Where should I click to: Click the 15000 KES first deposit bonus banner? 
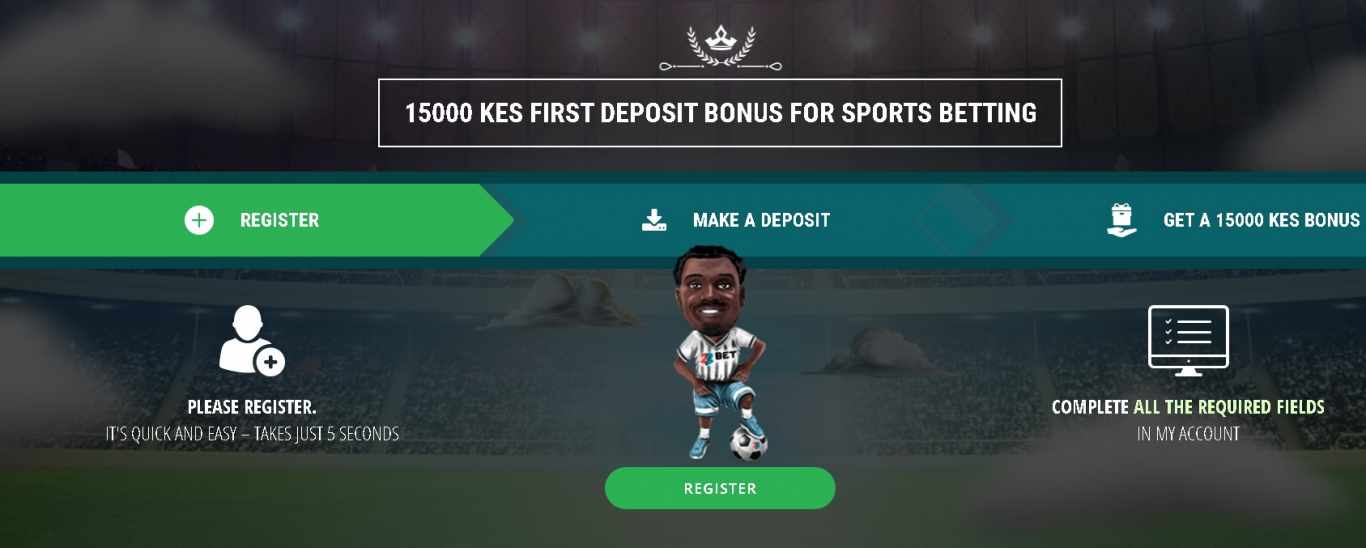720,113
